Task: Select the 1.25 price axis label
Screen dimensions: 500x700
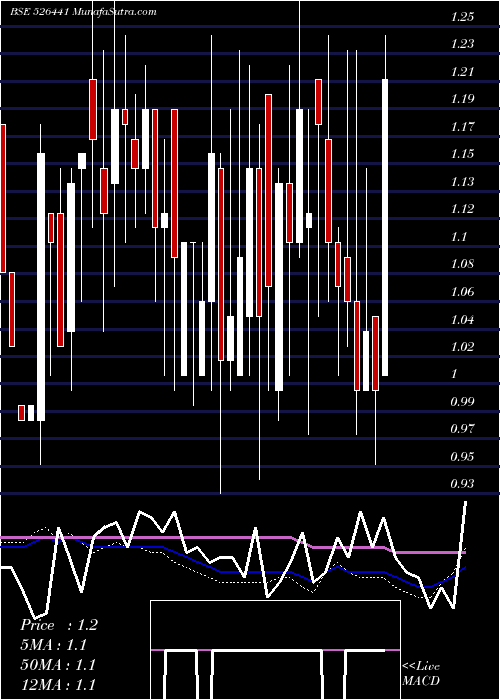Action: tap(462, 17)
